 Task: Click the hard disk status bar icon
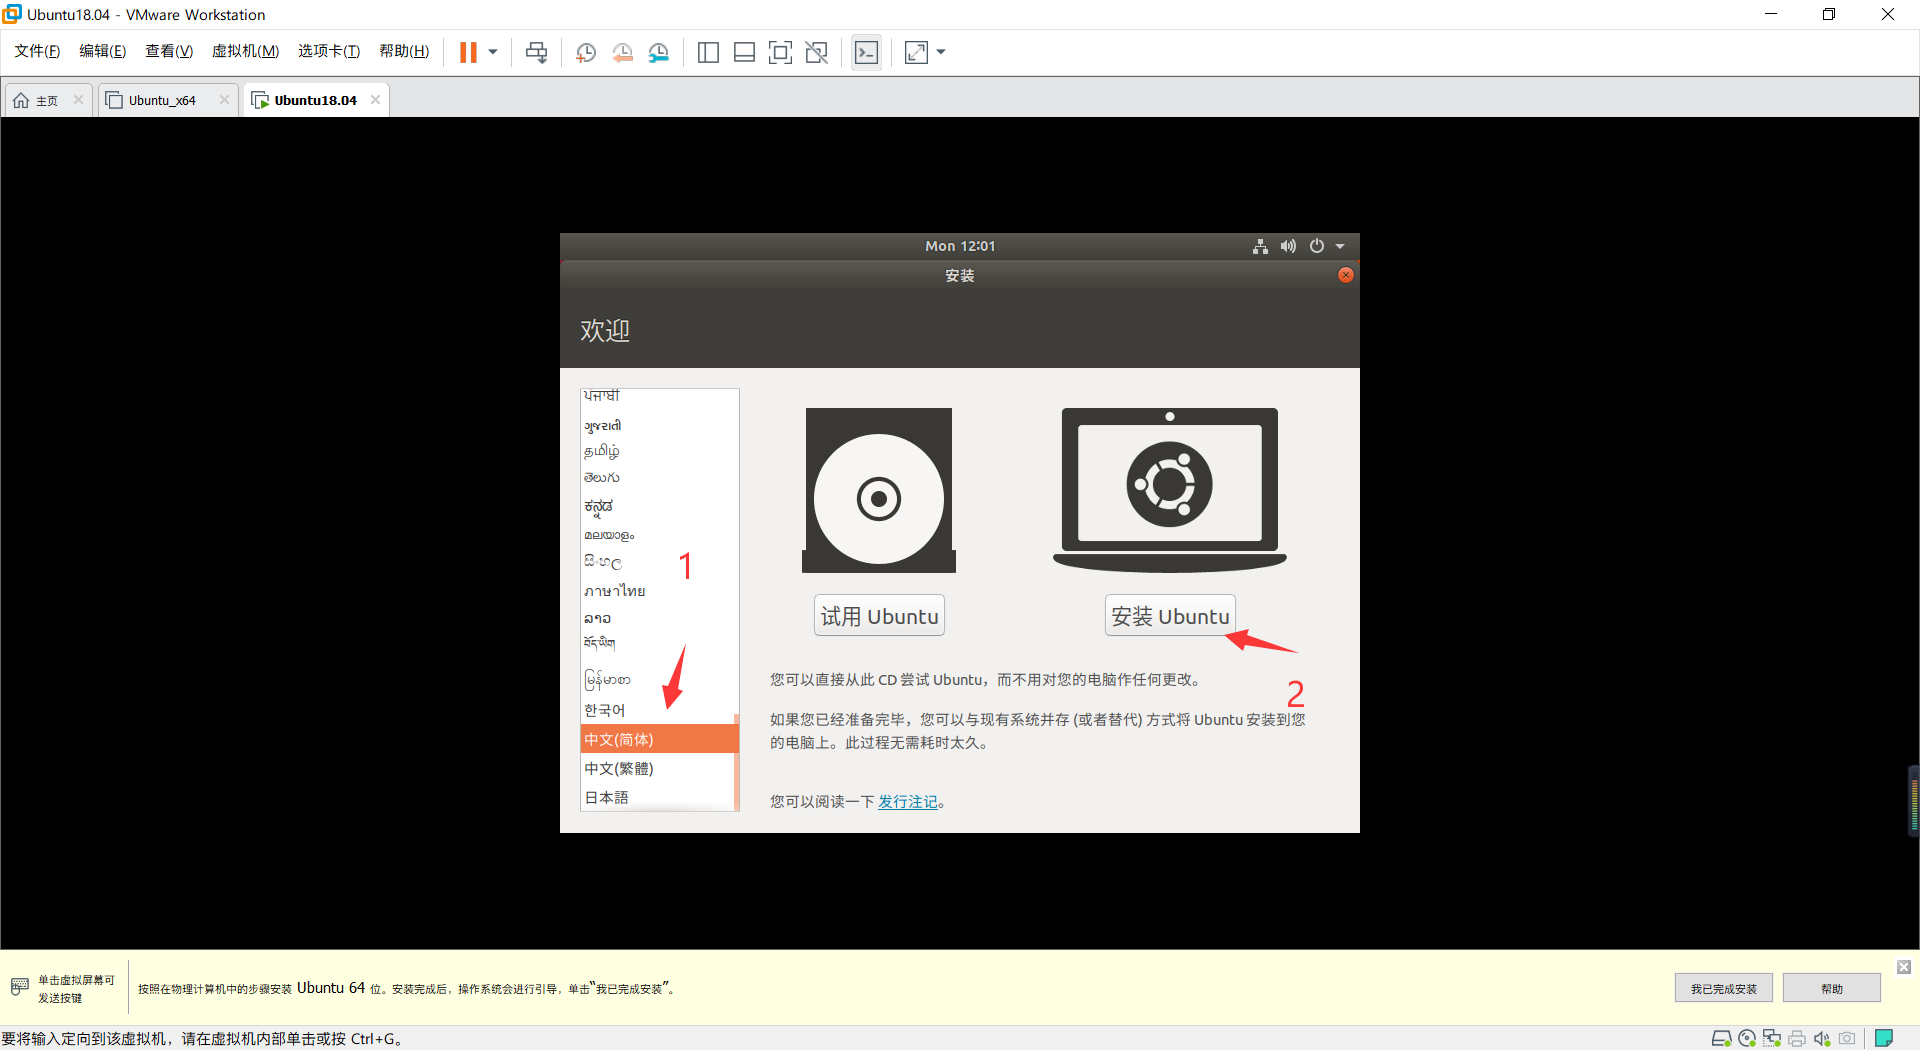(x=1721, y=1038)
